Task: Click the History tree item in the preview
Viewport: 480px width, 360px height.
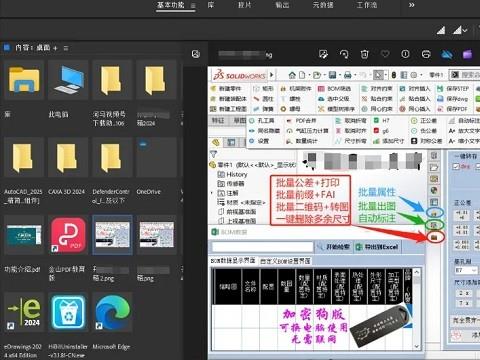Action: pos(233,174)
